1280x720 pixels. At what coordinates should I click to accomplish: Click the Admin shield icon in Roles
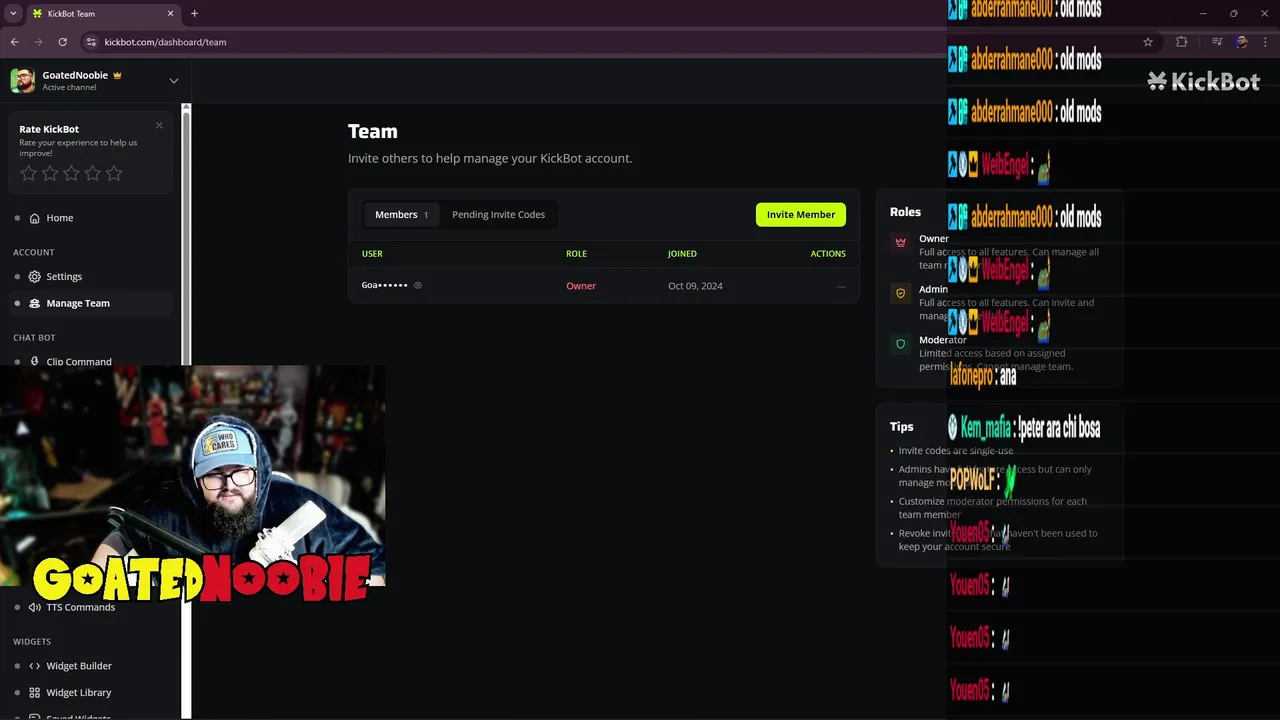(x=900, y=293)
